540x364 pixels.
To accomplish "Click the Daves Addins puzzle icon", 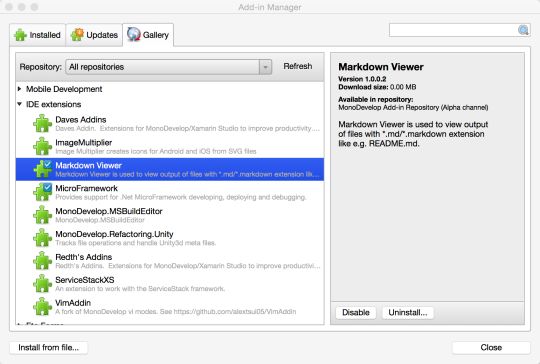I will (42, 123).
